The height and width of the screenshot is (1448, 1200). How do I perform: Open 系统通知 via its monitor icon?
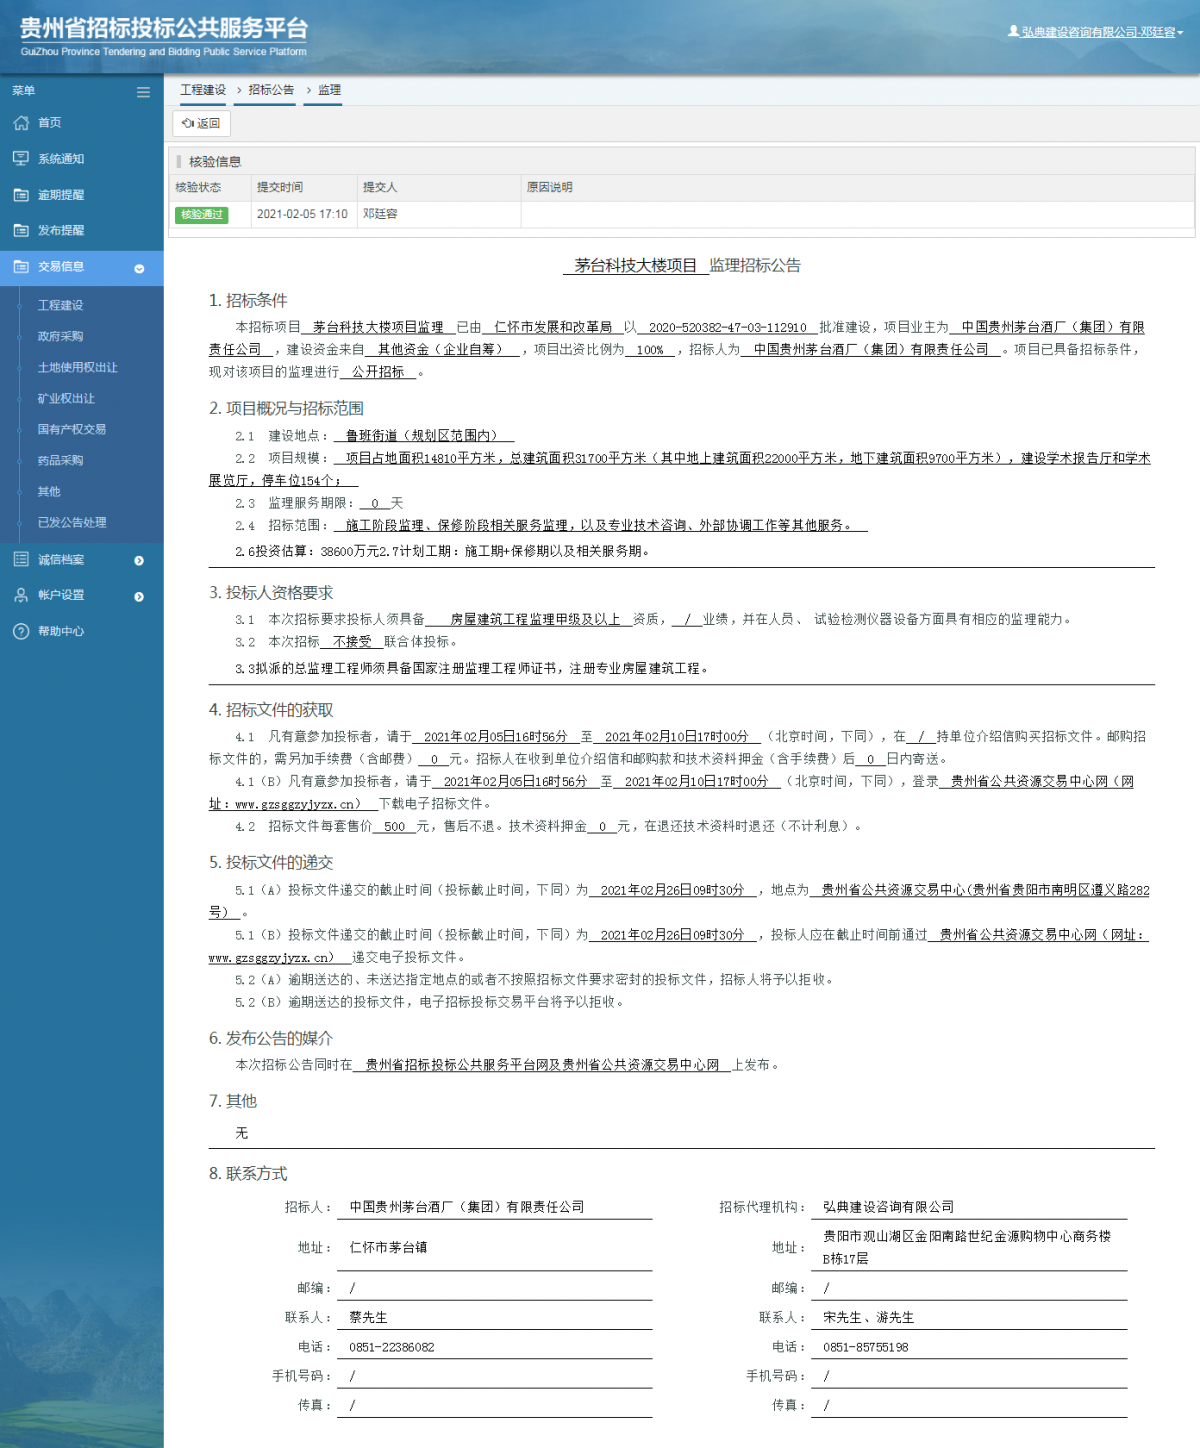pos(22,158)
